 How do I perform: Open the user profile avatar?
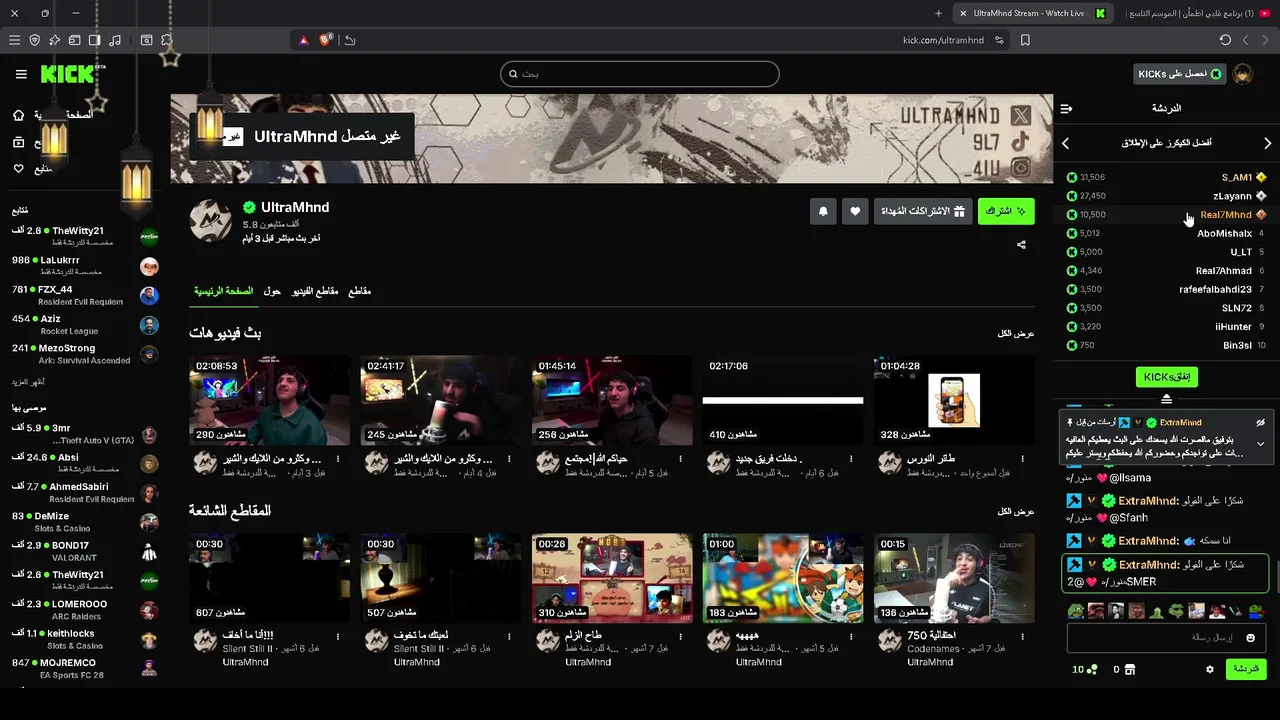point(1243,74)
